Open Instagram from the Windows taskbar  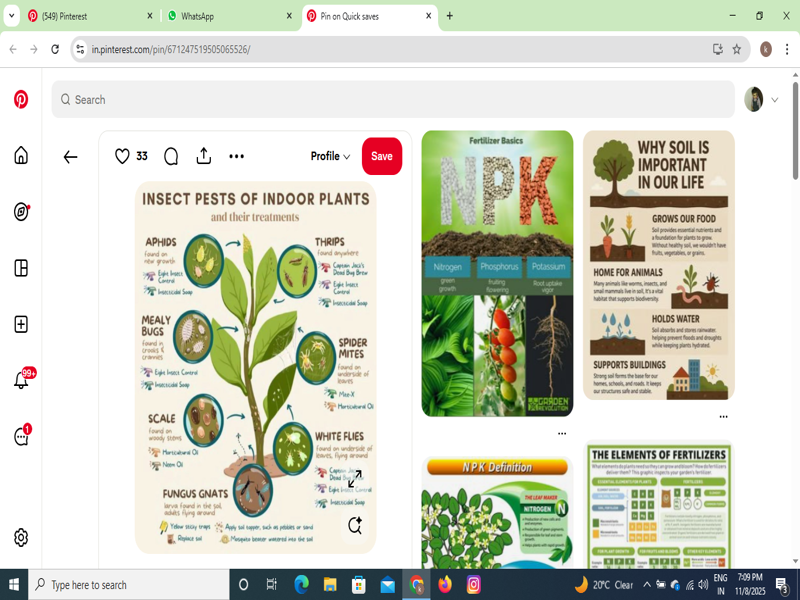pyautogui.click(x=474, y=584)
